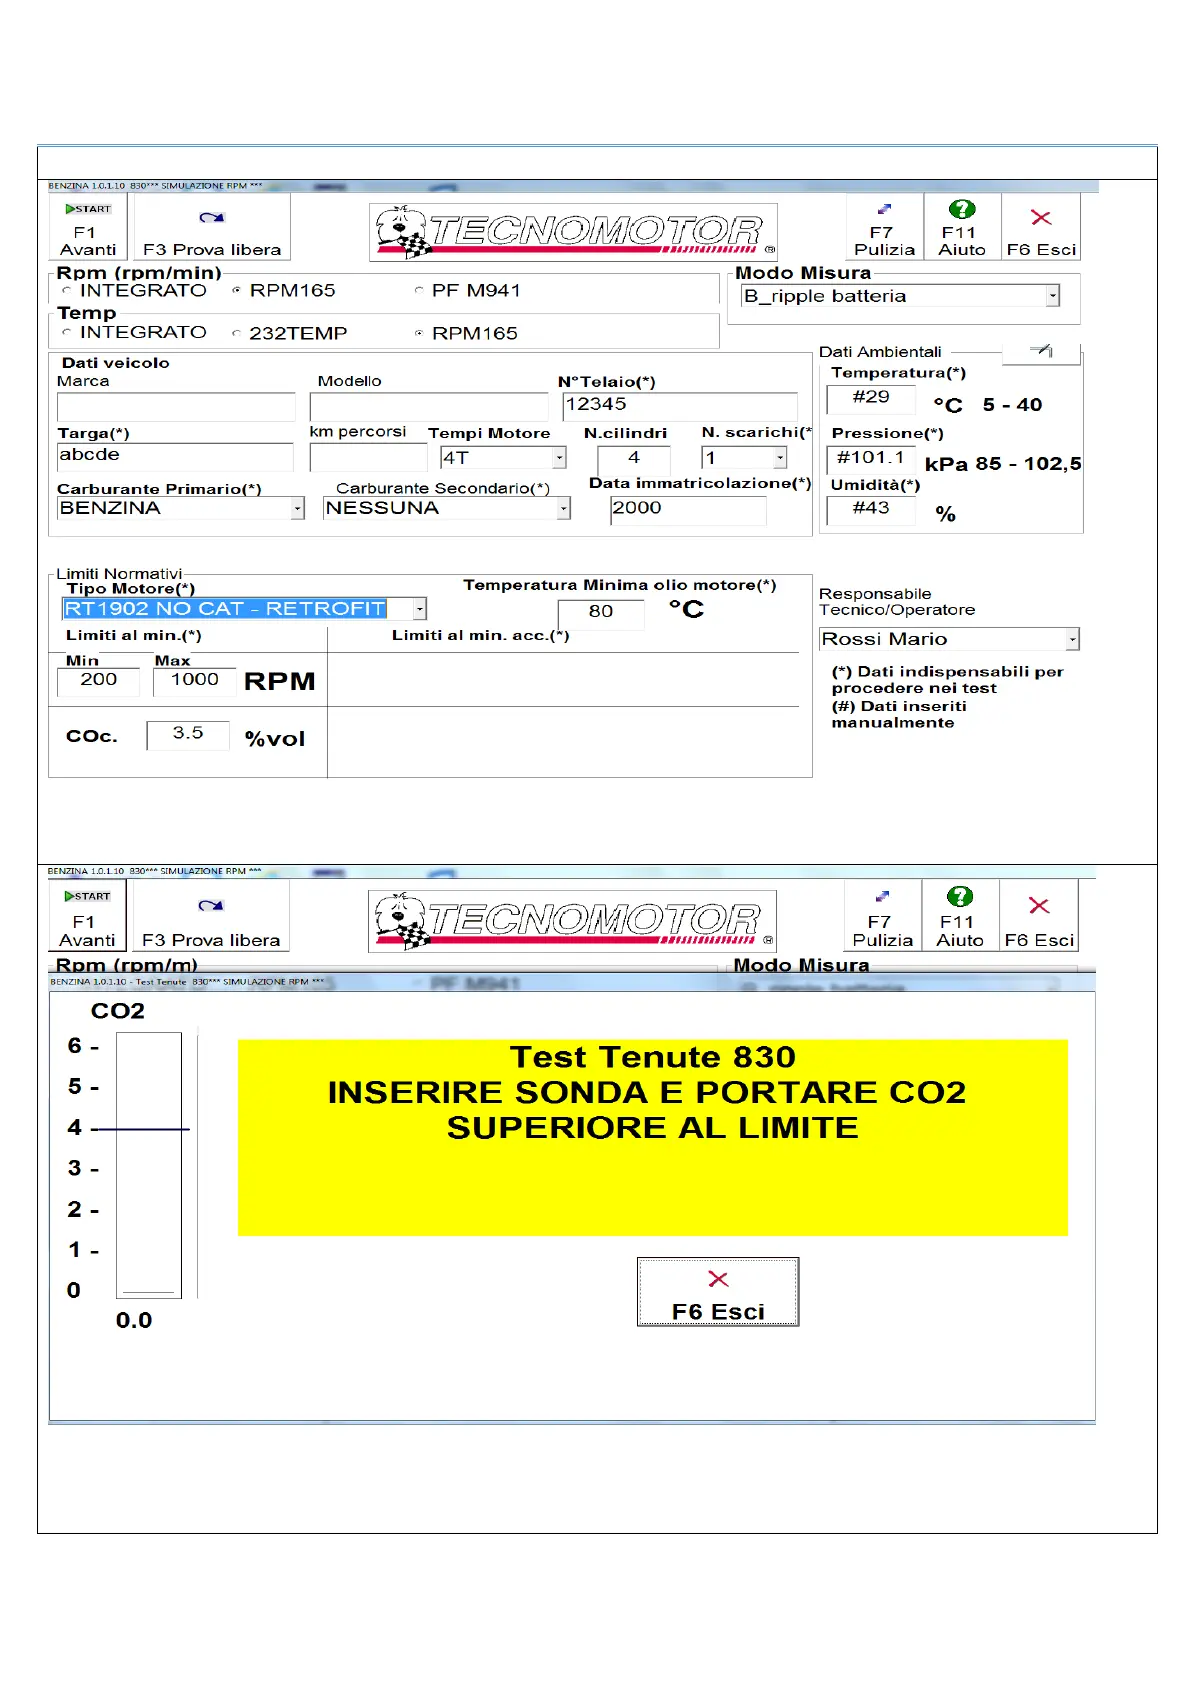Click COc. field showing 3.5

coord(188,735)
